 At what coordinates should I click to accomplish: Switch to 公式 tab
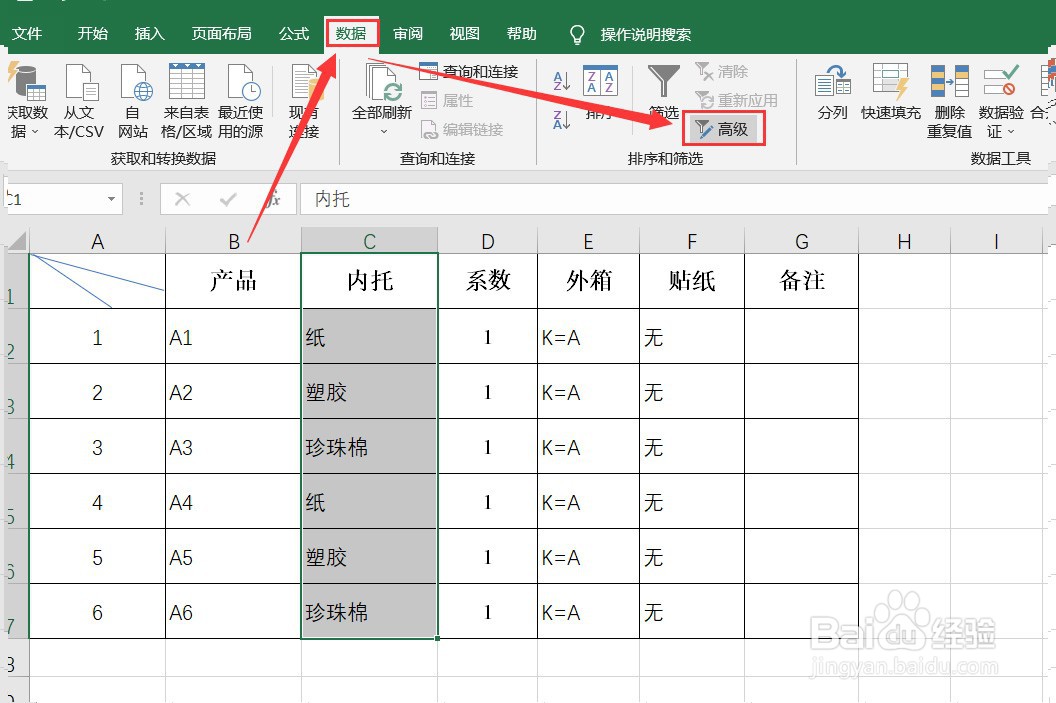294,34
